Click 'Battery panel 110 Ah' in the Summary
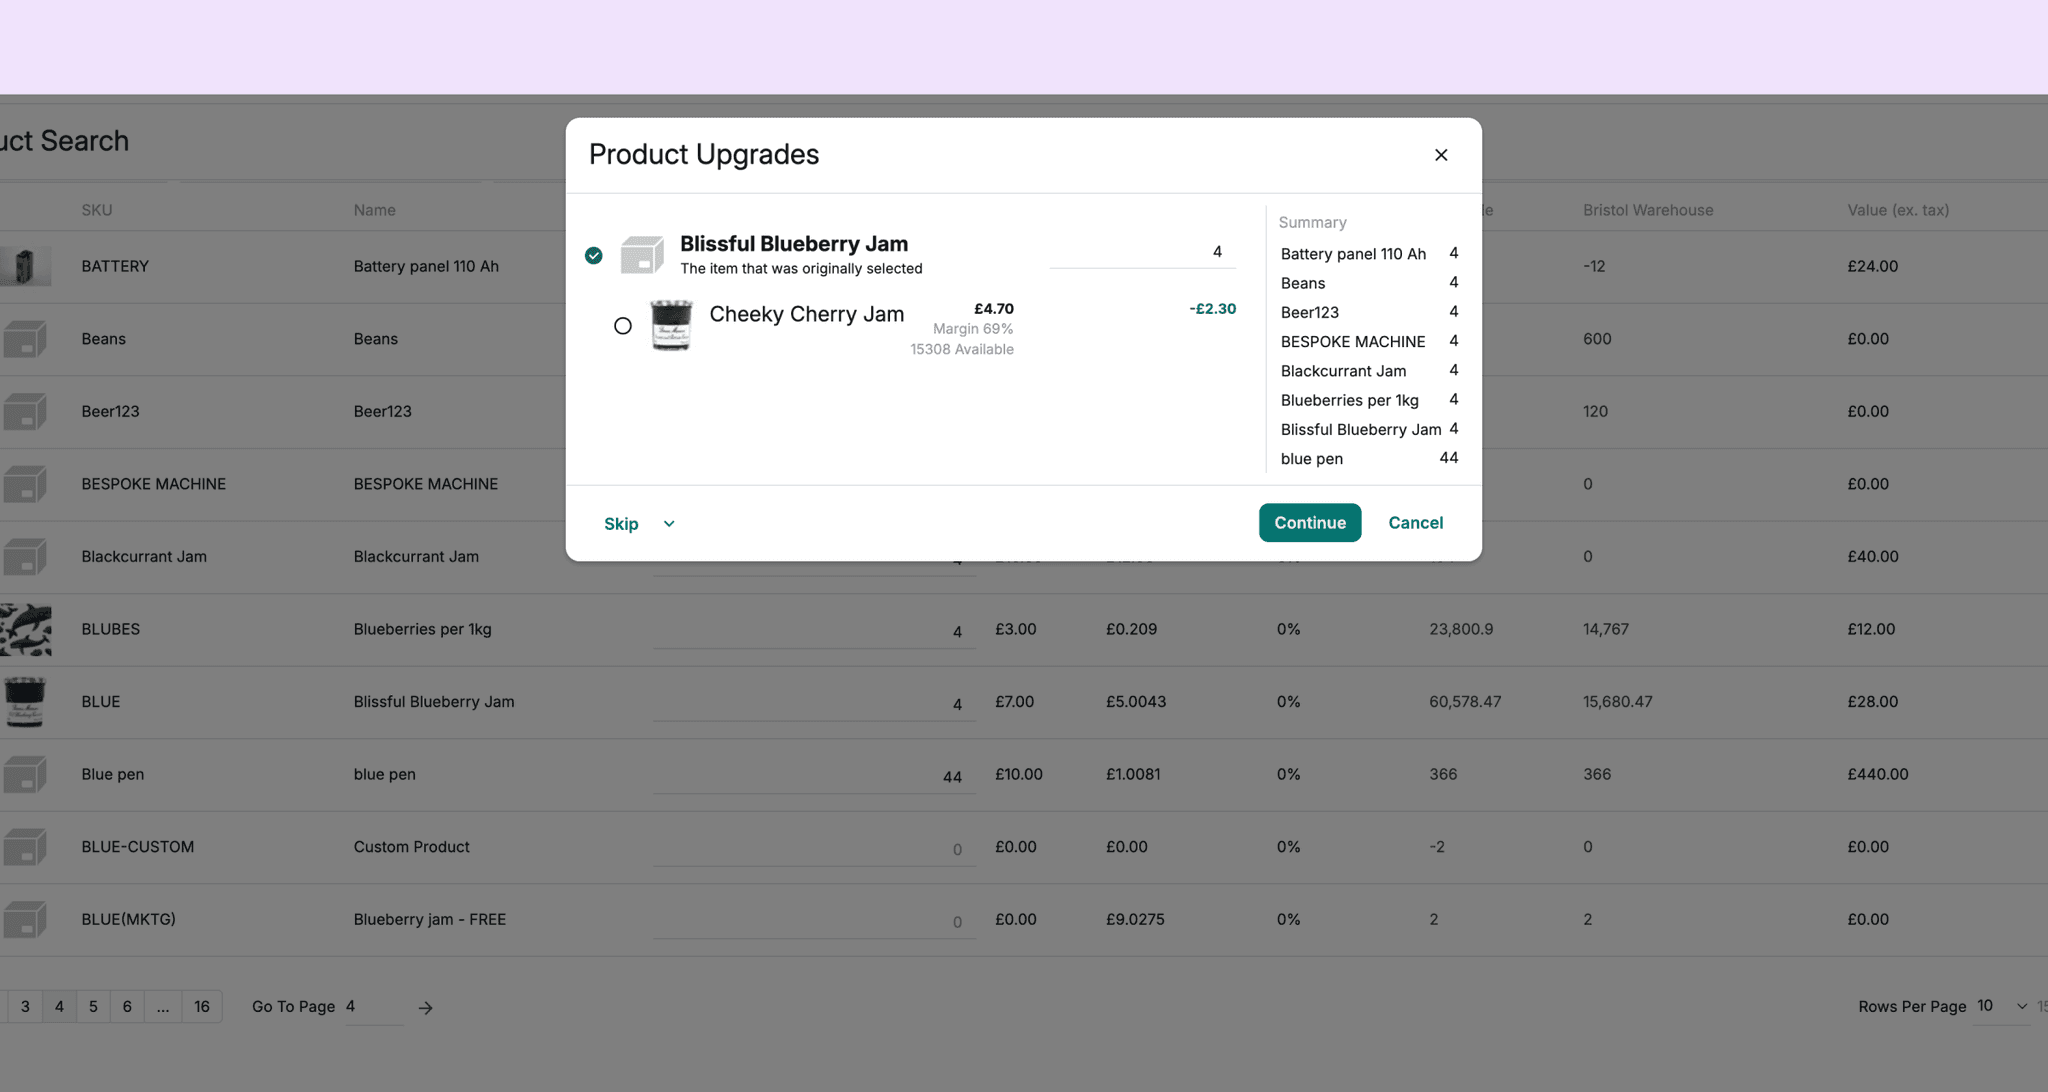Viewport: 2048px width, 1092px height. 1353,254
